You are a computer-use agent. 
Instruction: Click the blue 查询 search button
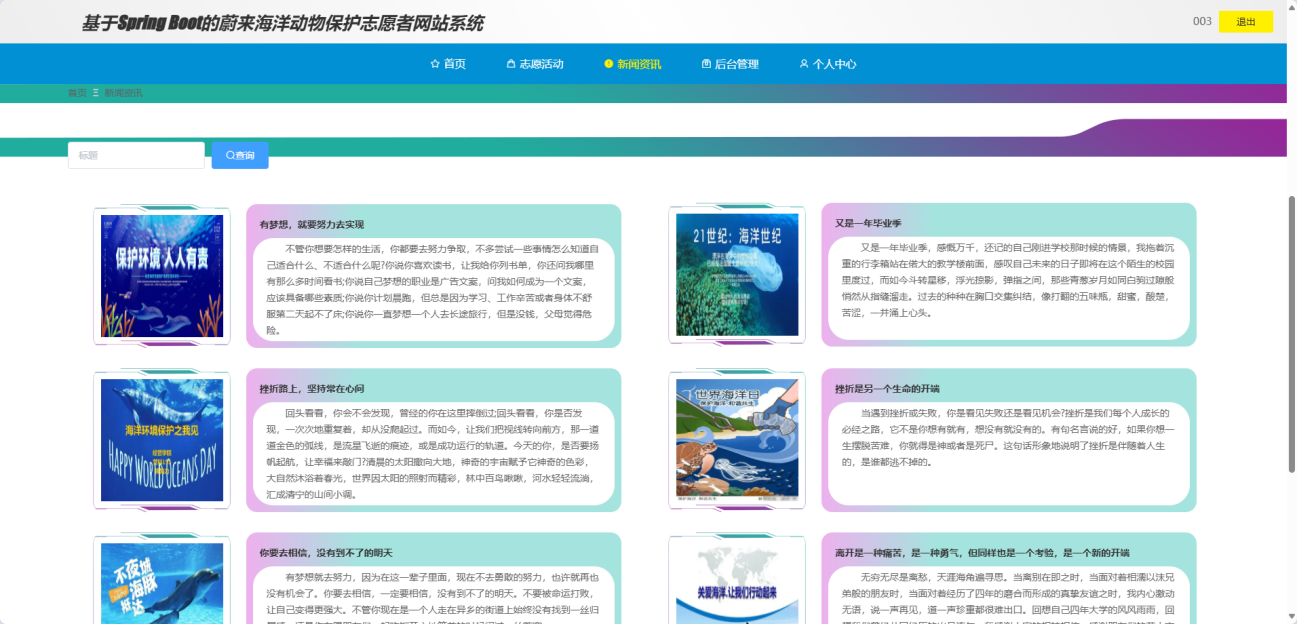[x=240, y=155]
